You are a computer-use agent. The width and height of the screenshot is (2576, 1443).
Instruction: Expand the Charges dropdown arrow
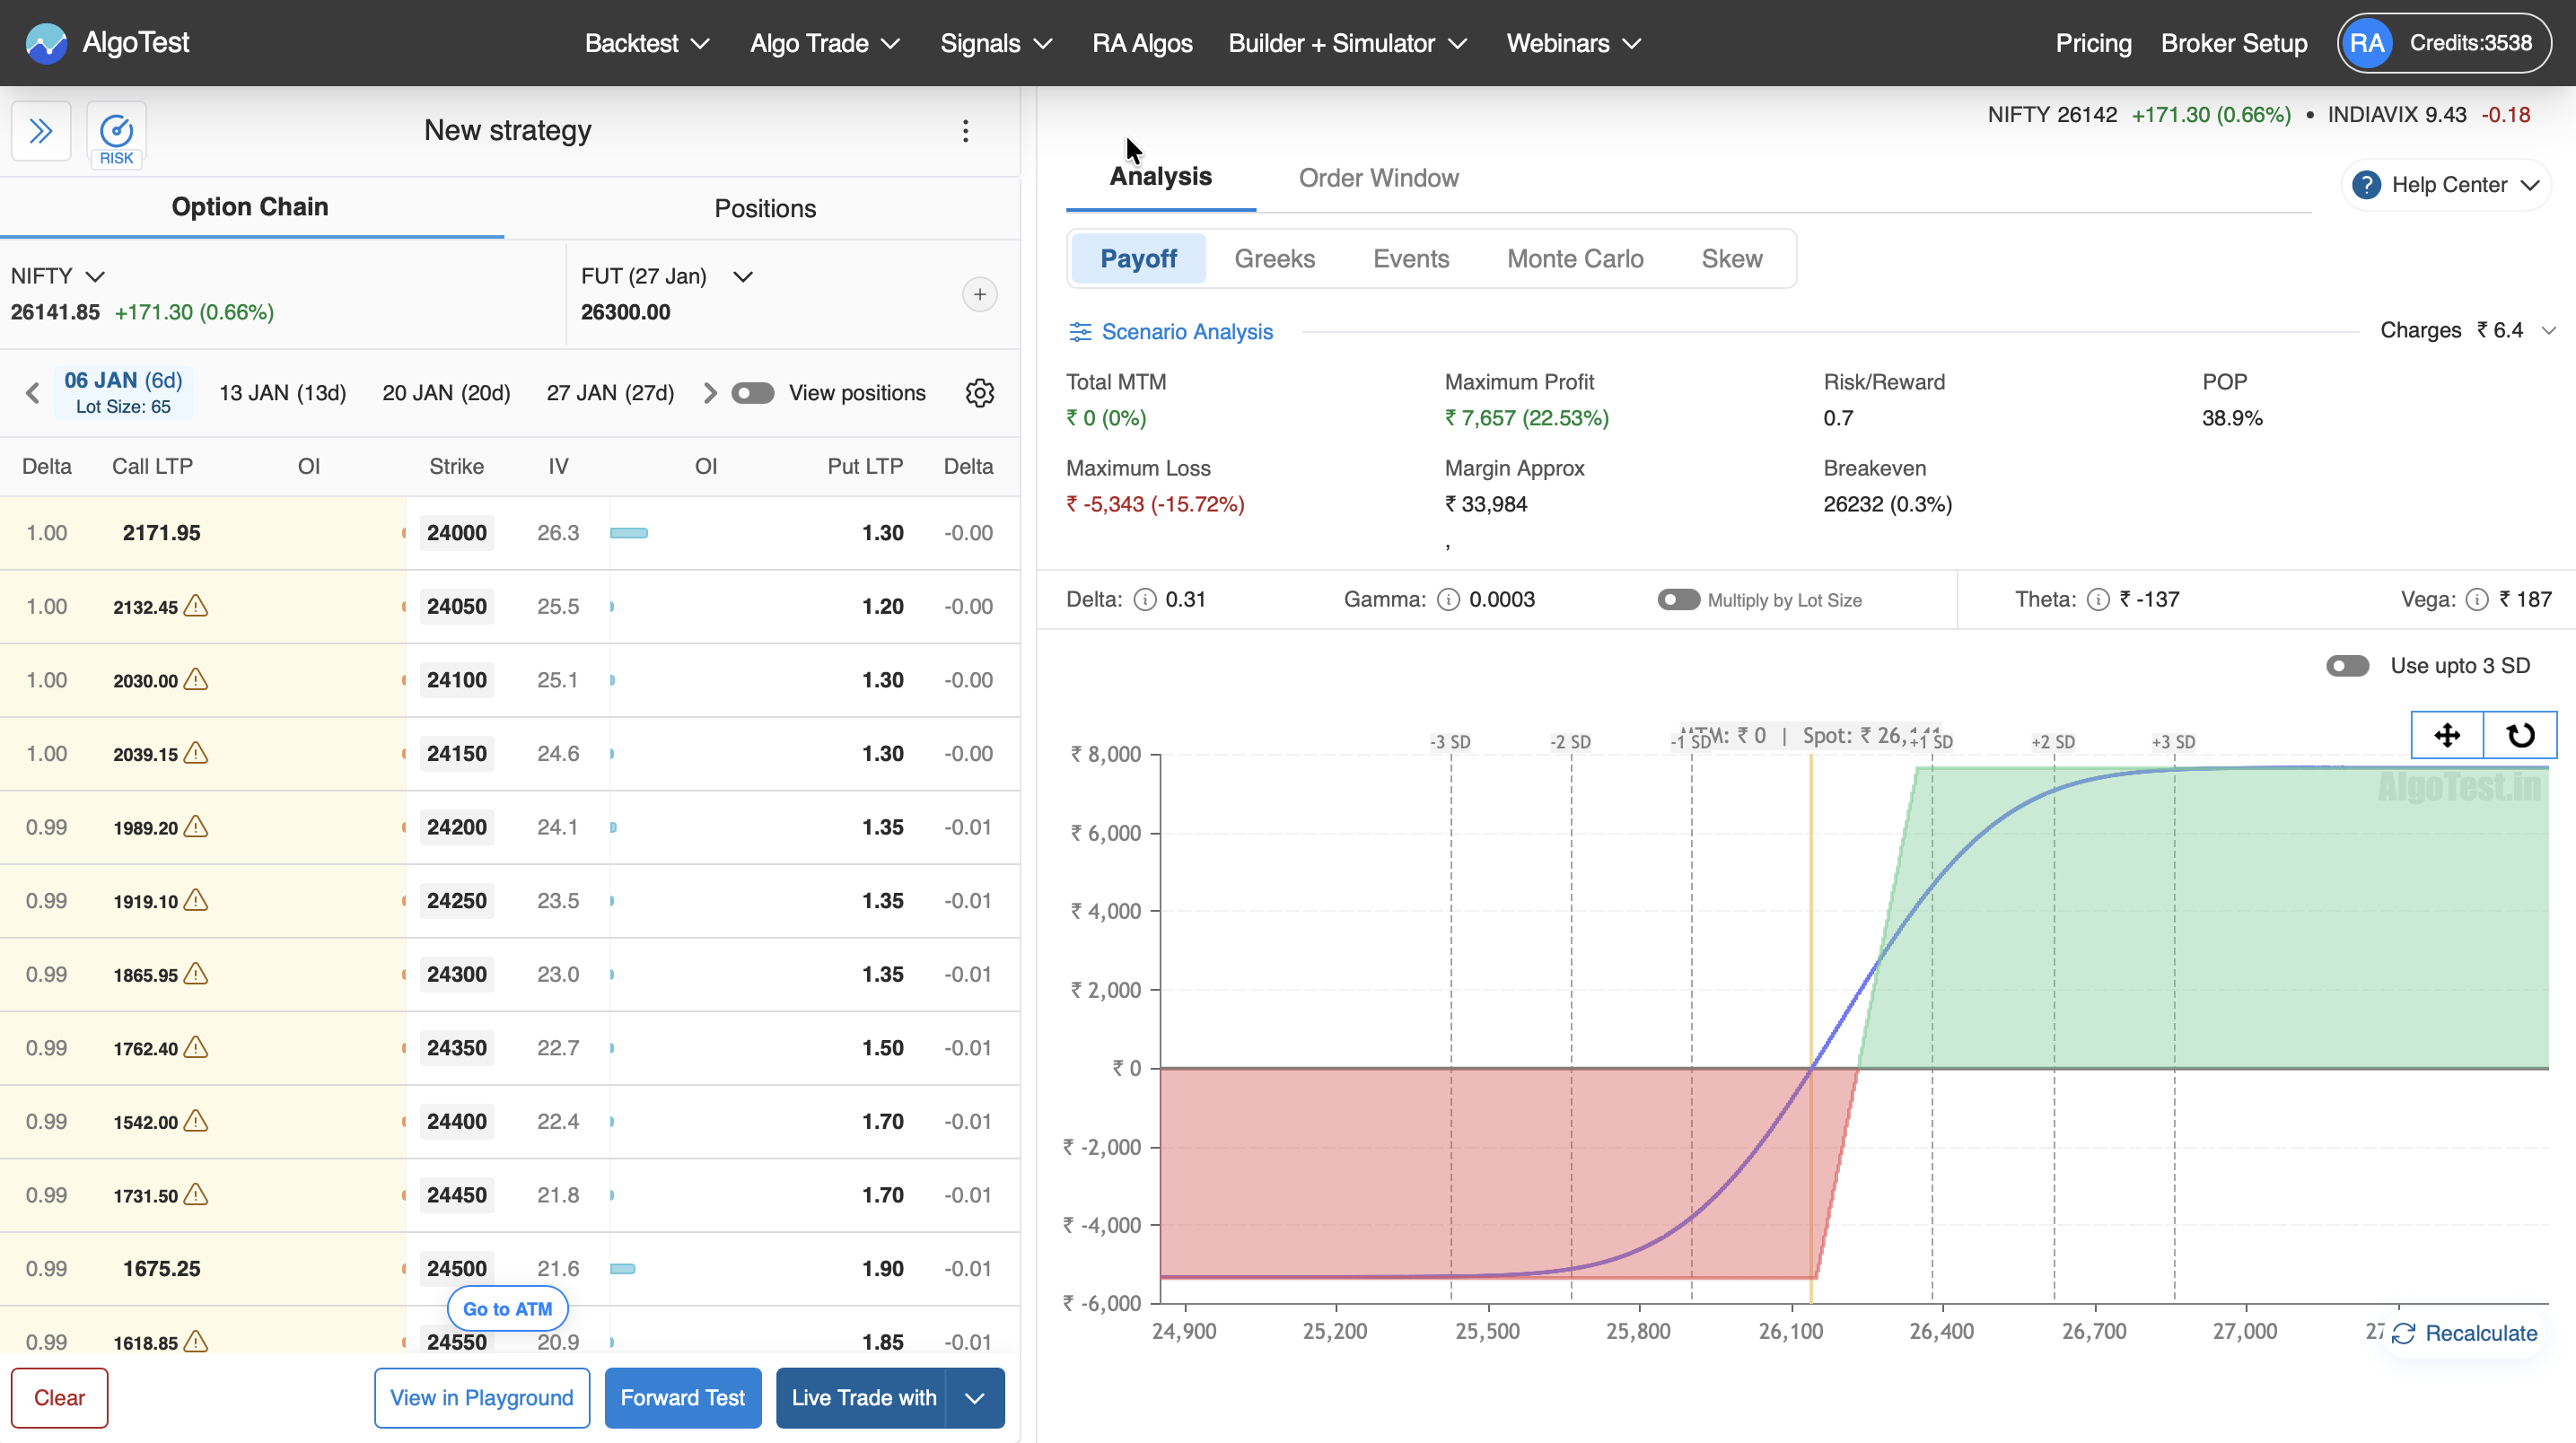coord(2548,331)
